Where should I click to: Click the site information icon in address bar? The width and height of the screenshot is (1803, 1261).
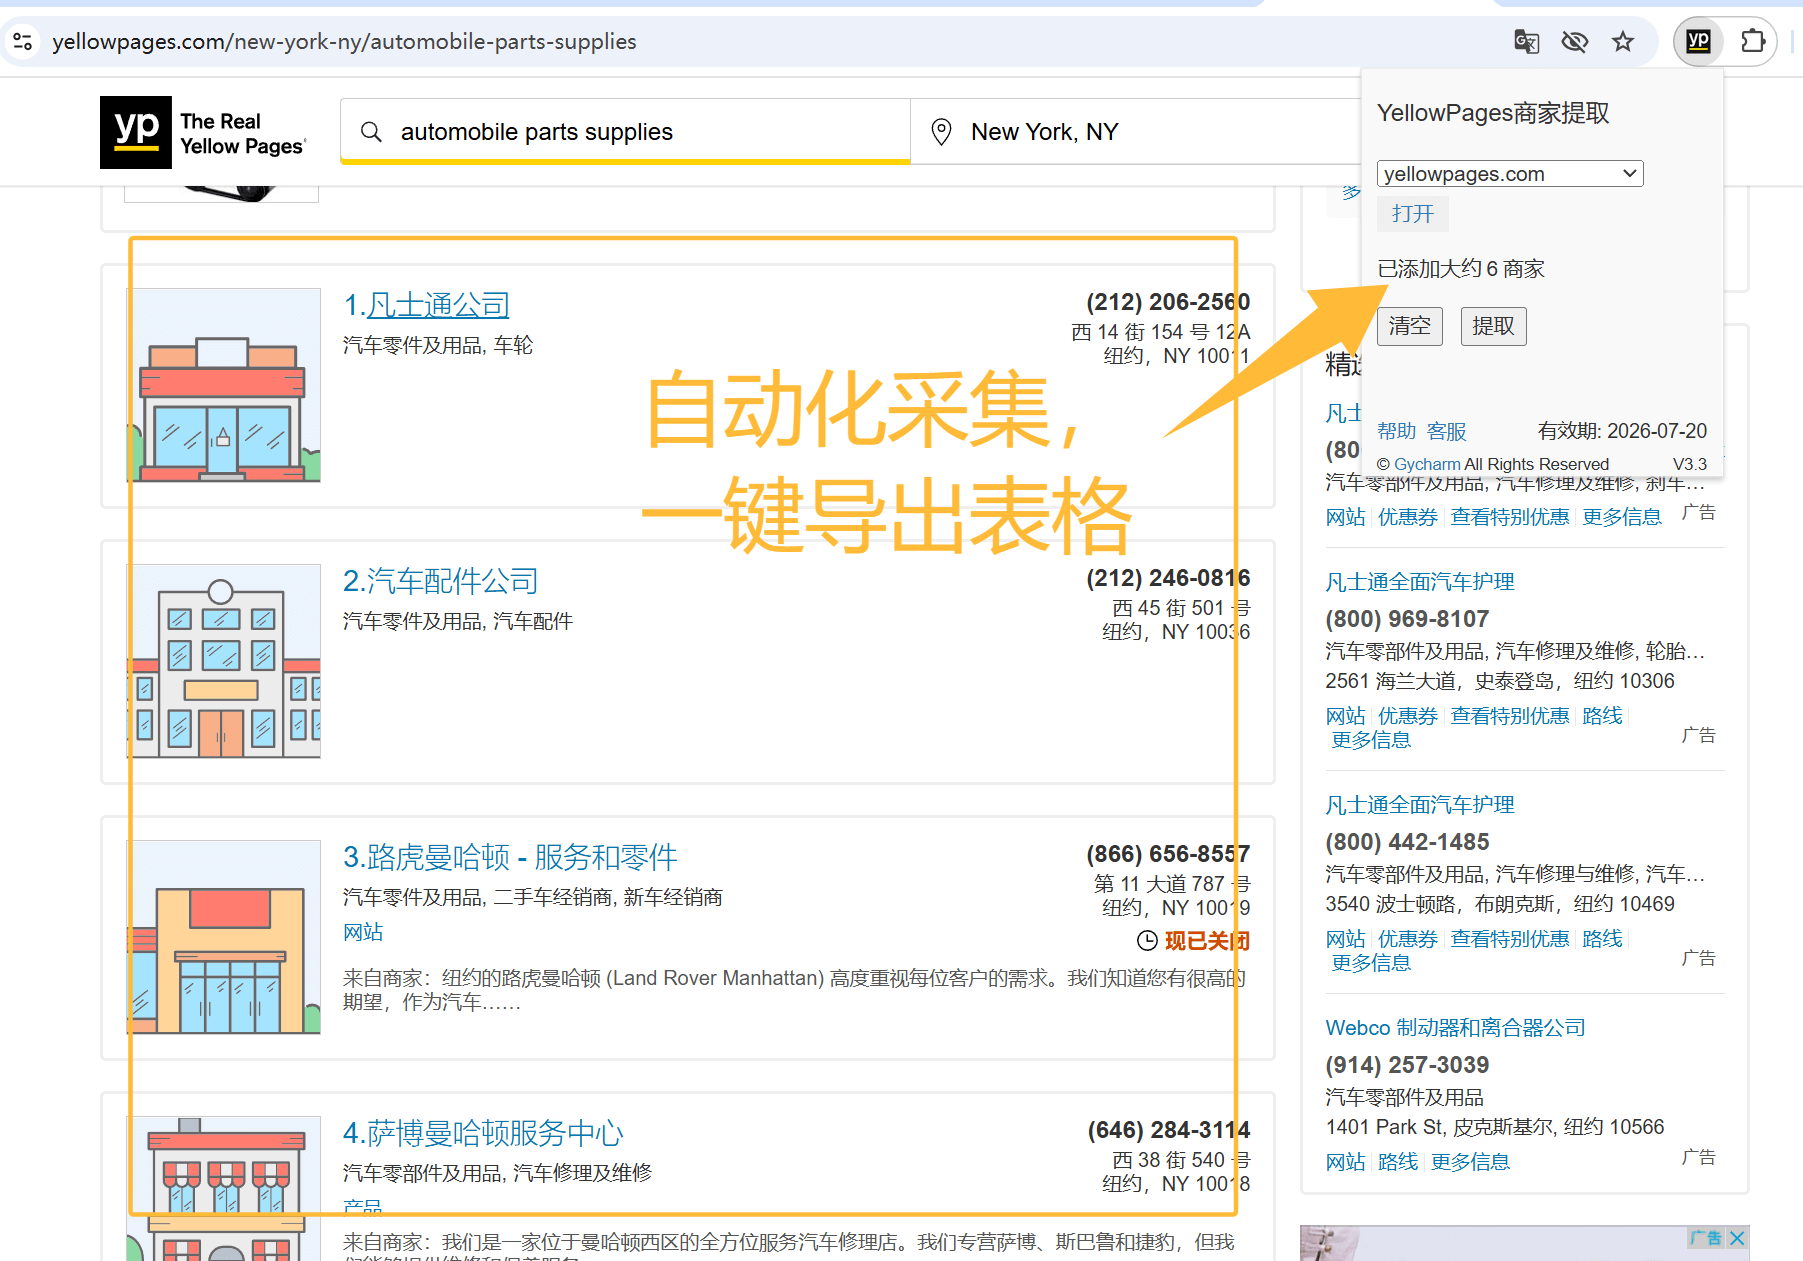(23, 41)
